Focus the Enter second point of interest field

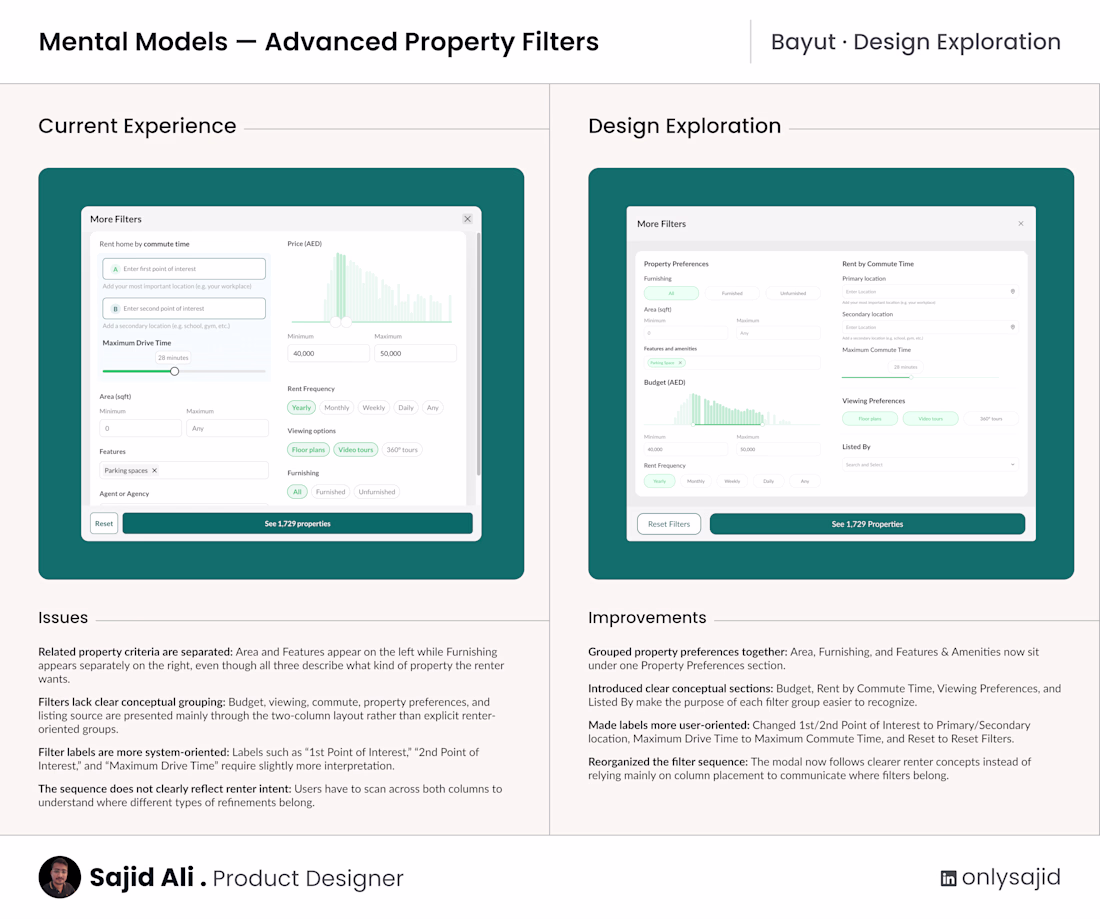(x=184, y=309)
